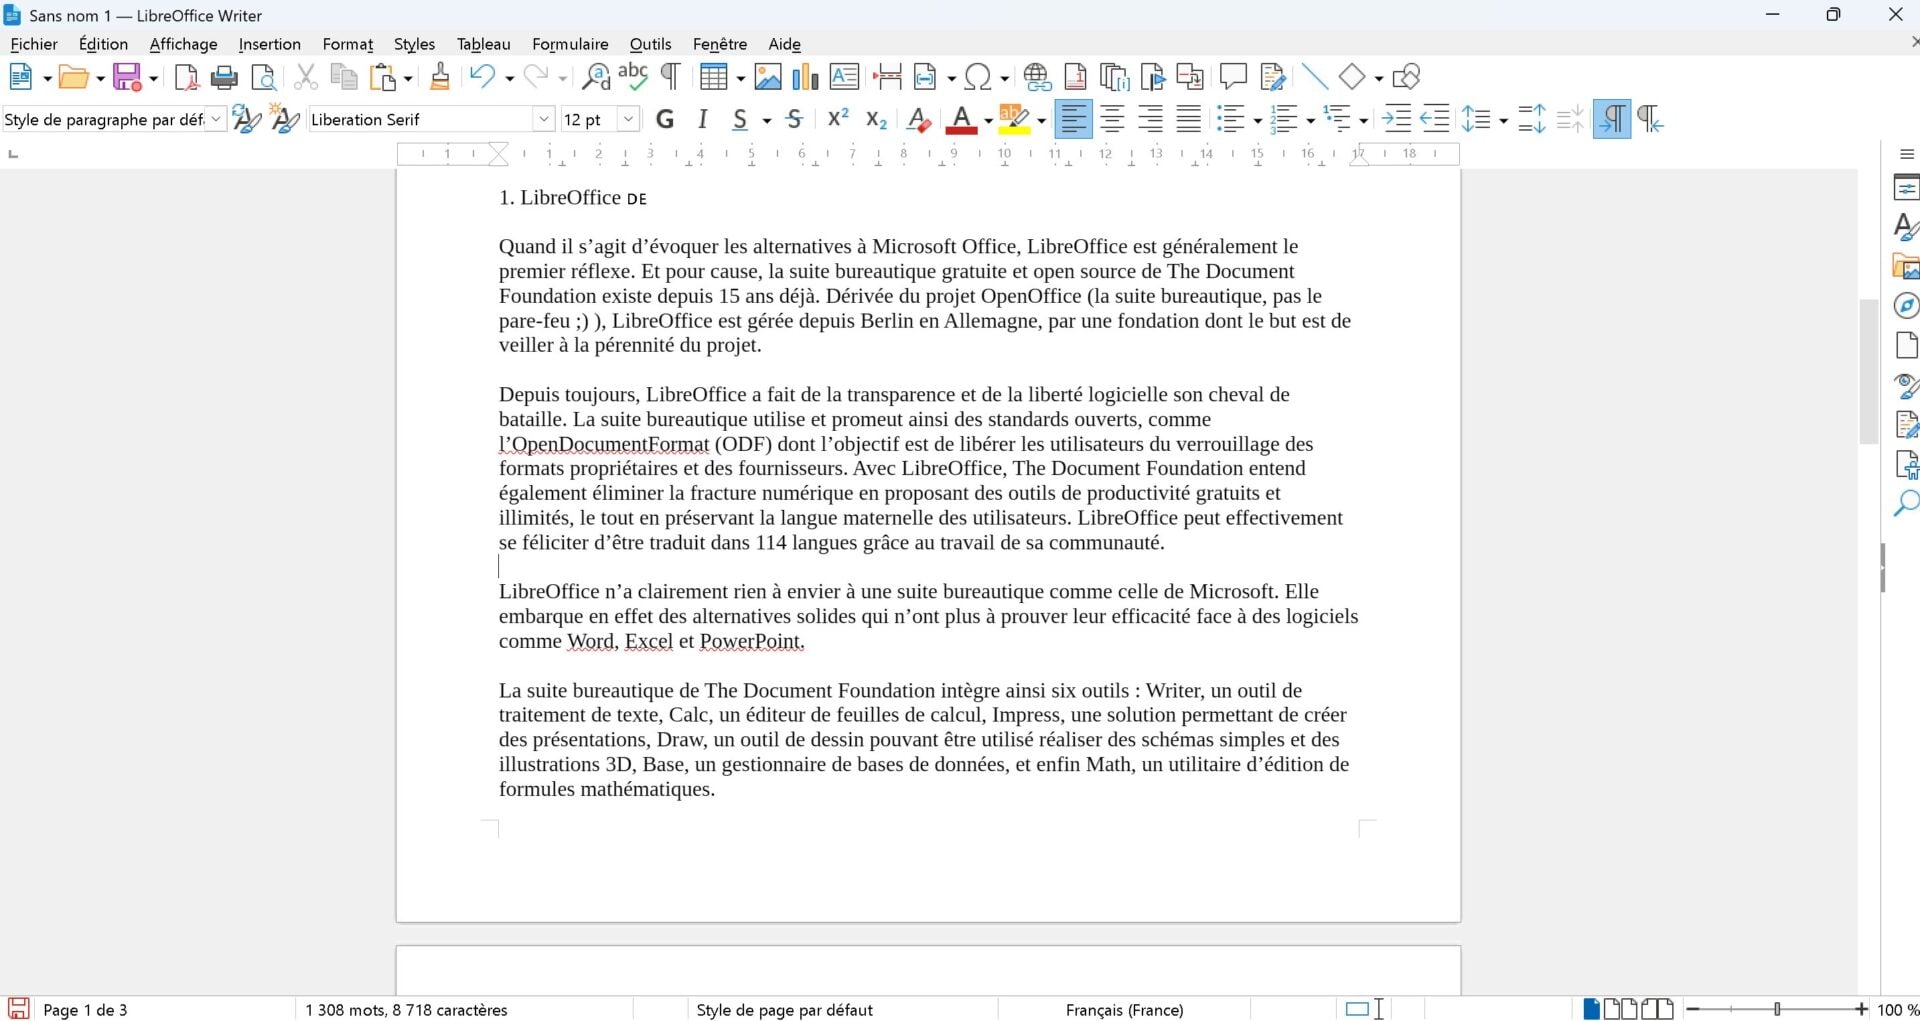Insert a comment
The height and width of the screenshot is (1021, 1920).
click(1233, 77)
